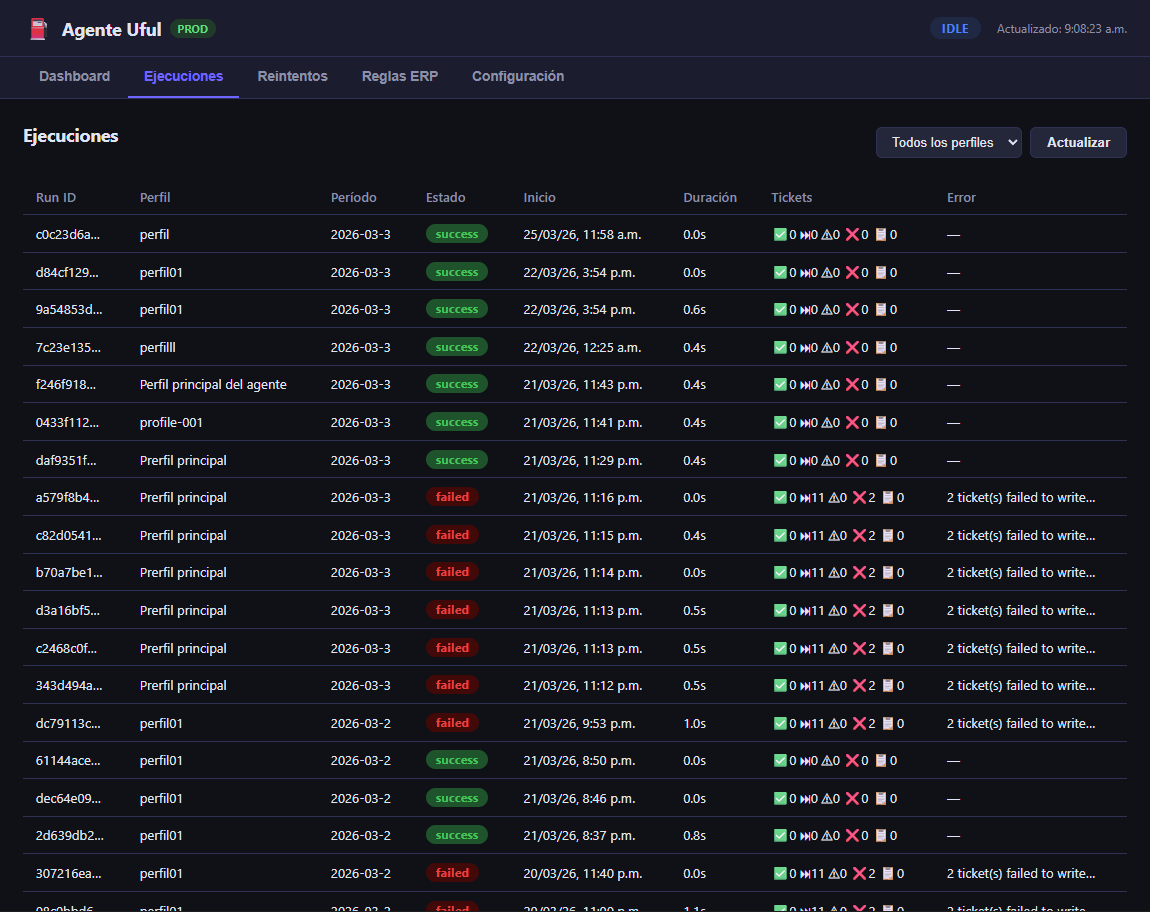Click the IDLE status badge
Screen dimensions: 1150x912
click(954, 29)
